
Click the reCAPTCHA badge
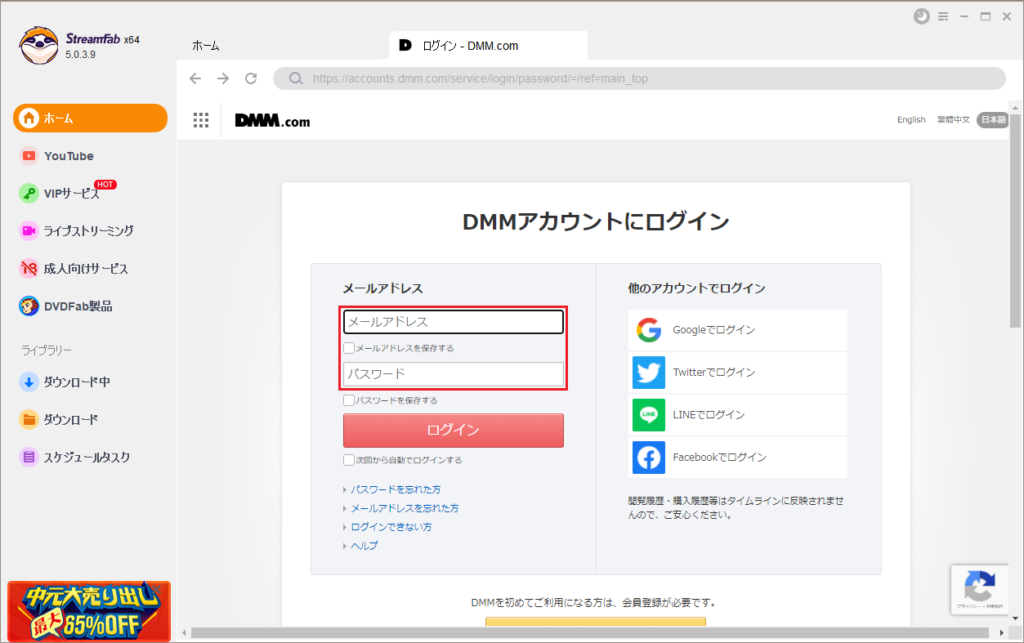(x=980, y=589)
